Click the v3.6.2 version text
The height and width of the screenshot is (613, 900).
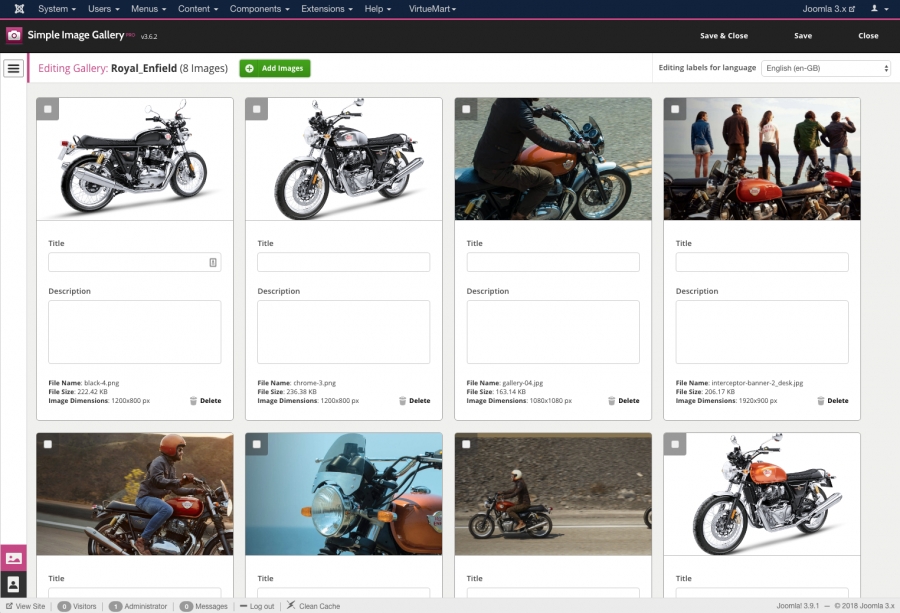149,36
